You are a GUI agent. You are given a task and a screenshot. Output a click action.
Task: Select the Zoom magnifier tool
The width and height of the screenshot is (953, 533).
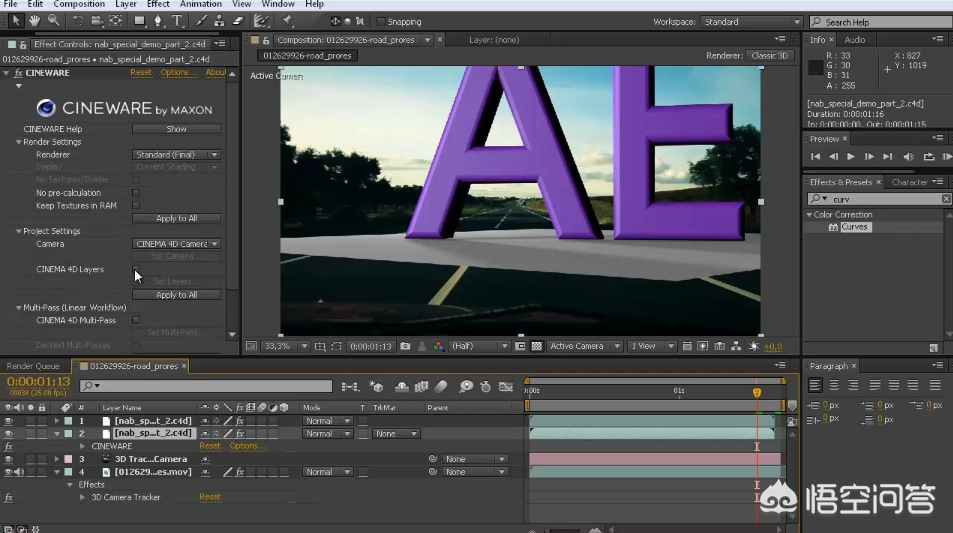pos(53,21)
